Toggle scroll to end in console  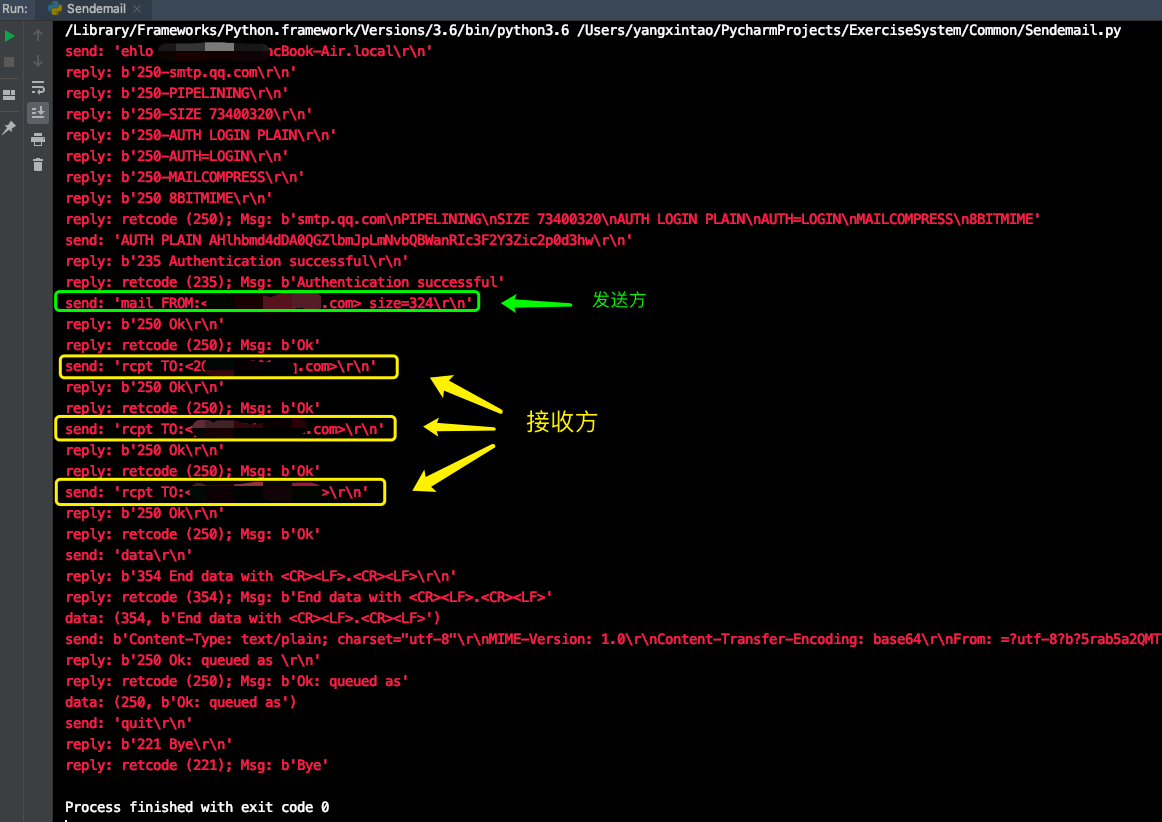[38, 112]
